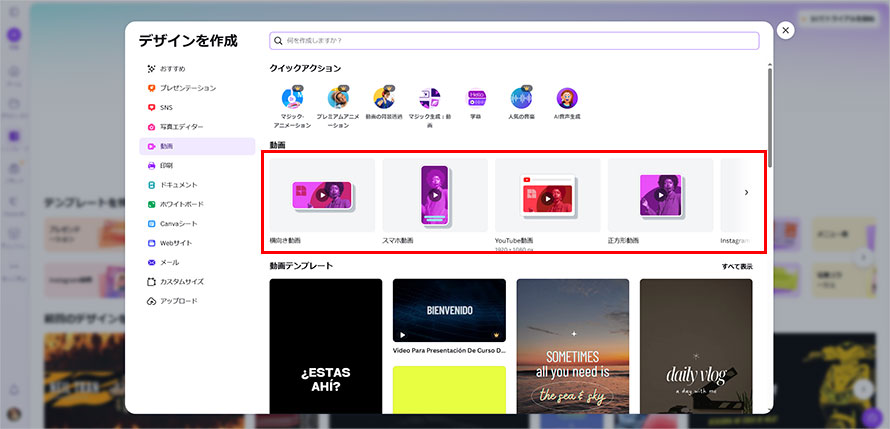Select the 動画 category
890x429 pixels.
[197, 146]
